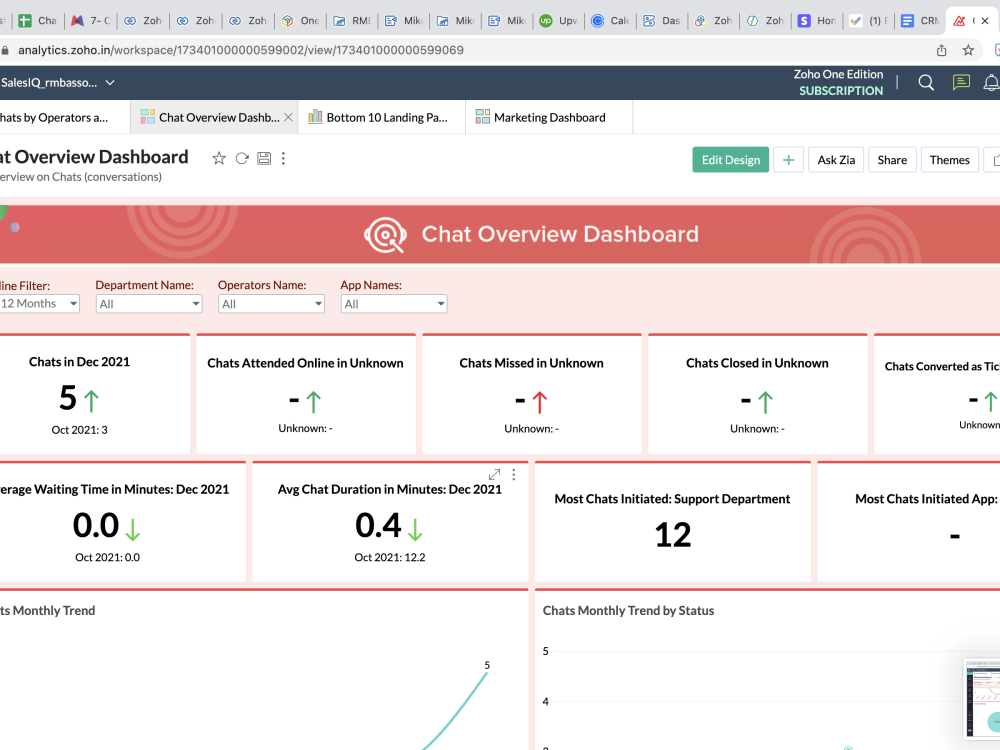Mark dashboard as favorite with star icon
Viewport: 1000px width, 750px height.
pyautogui.click(x=219, y=158)
